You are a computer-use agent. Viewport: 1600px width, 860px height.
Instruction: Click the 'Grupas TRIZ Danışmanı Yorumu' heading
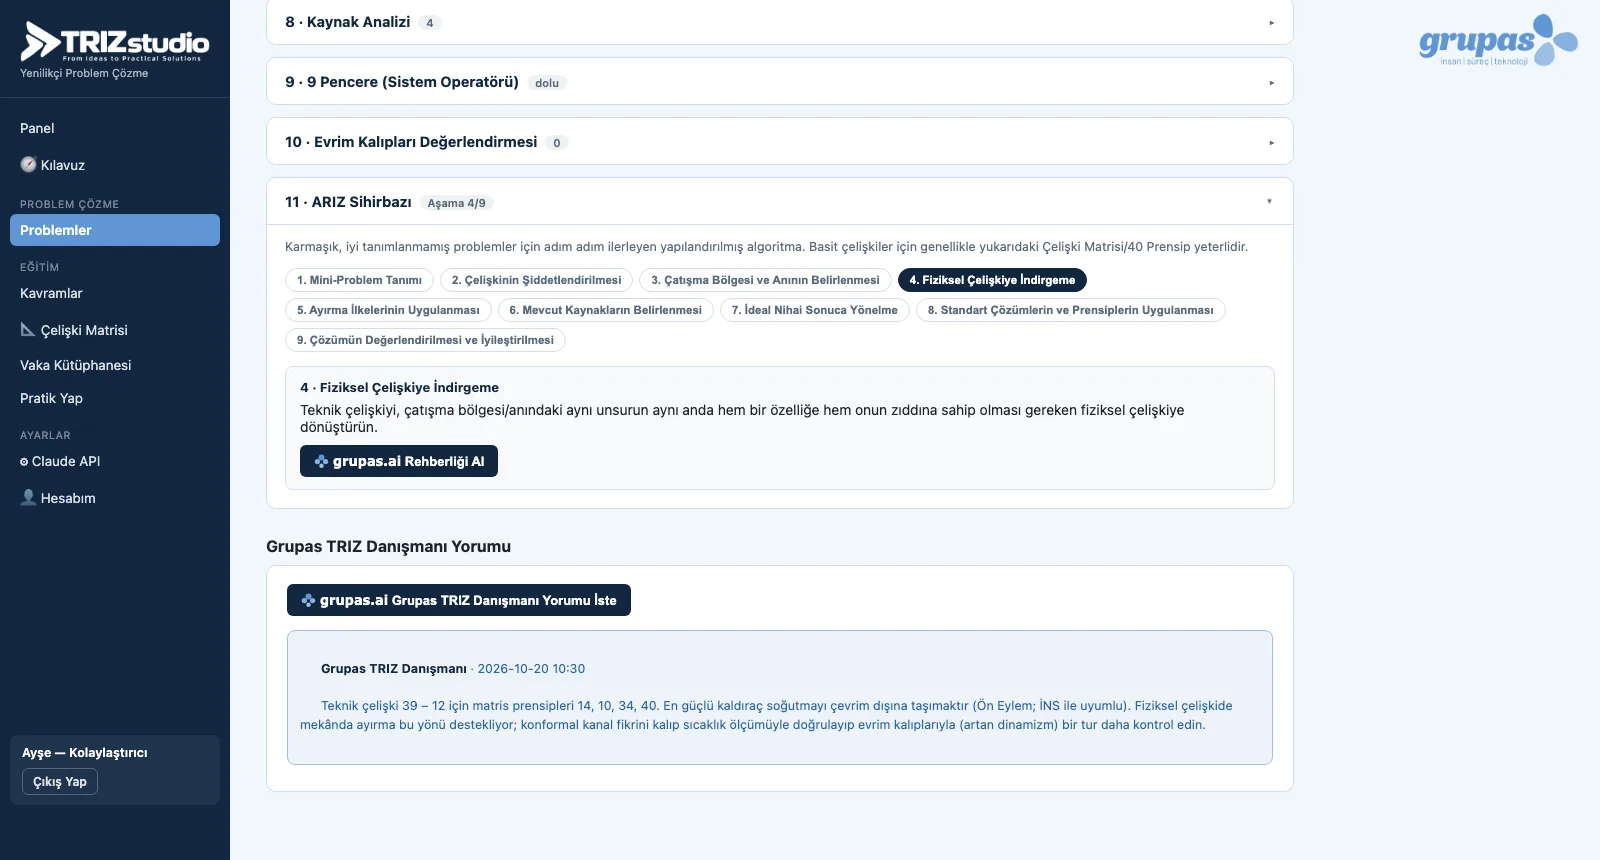388,546
